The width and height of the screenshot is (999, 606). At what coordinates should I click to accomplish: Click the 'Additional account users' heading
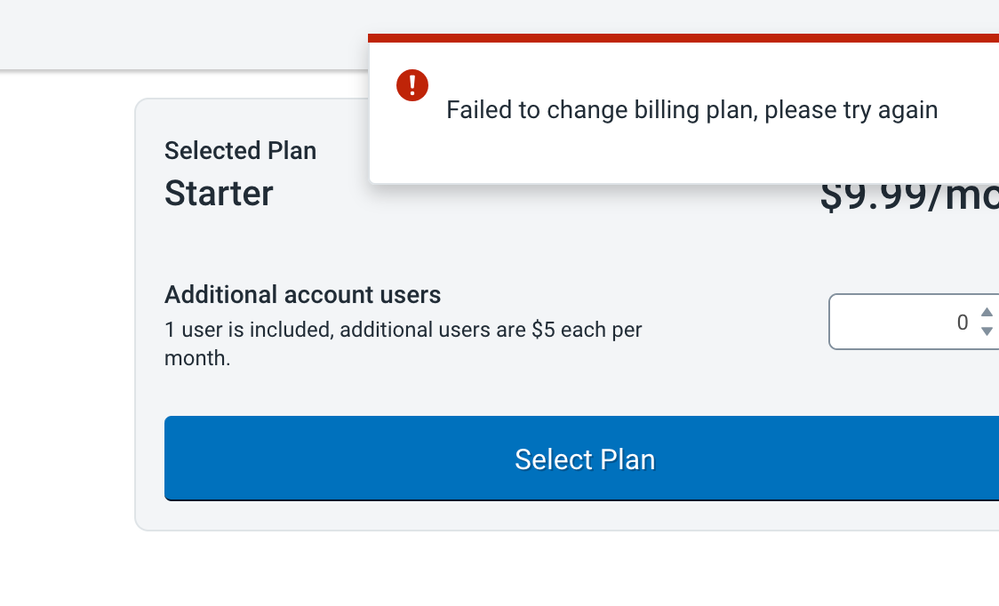point(302,295)
